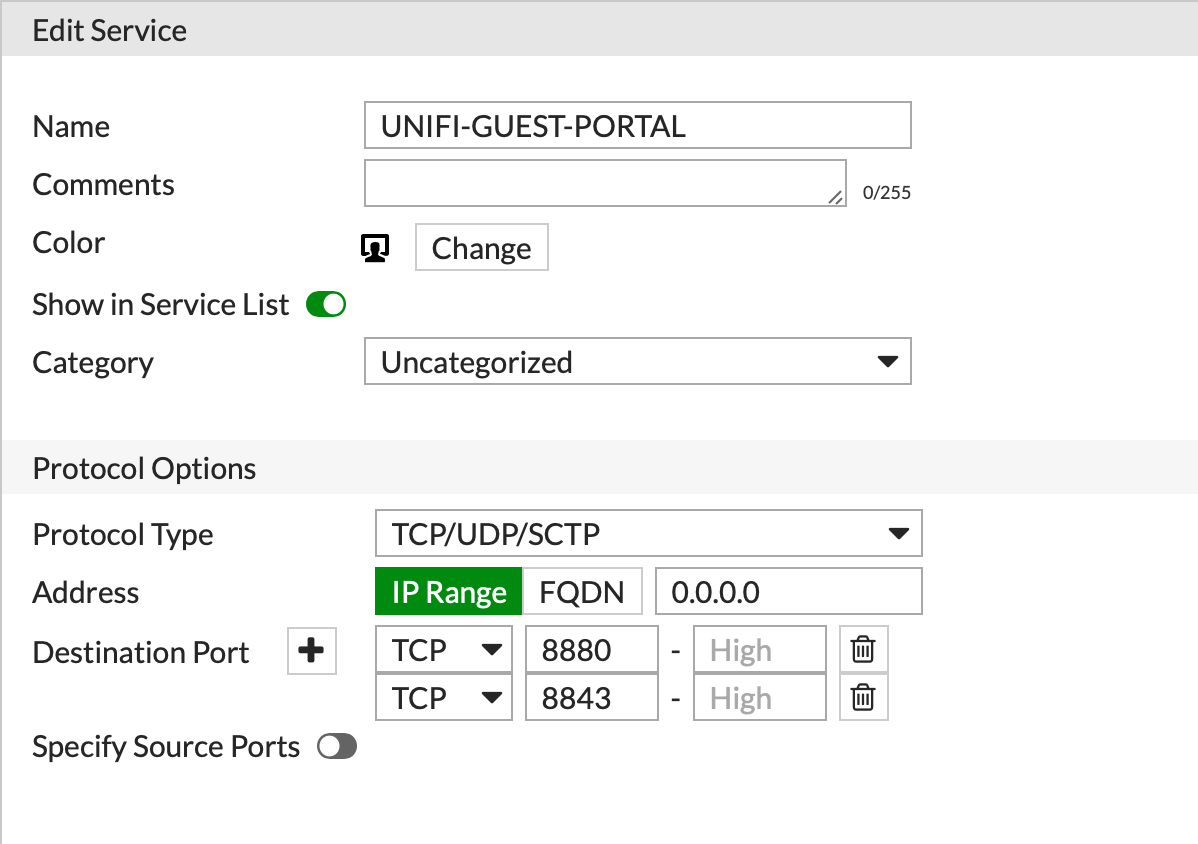
Task: Click High port field in 8880 row
Action: tap(759, 650)
